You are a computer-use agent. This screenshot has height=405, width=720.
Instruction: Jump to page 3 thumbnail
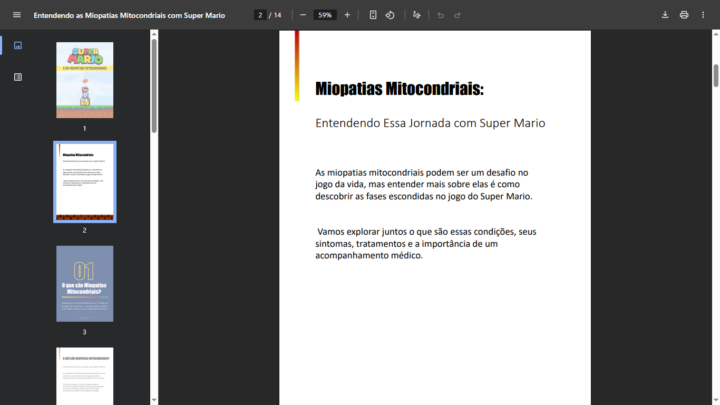coord(84,283)
